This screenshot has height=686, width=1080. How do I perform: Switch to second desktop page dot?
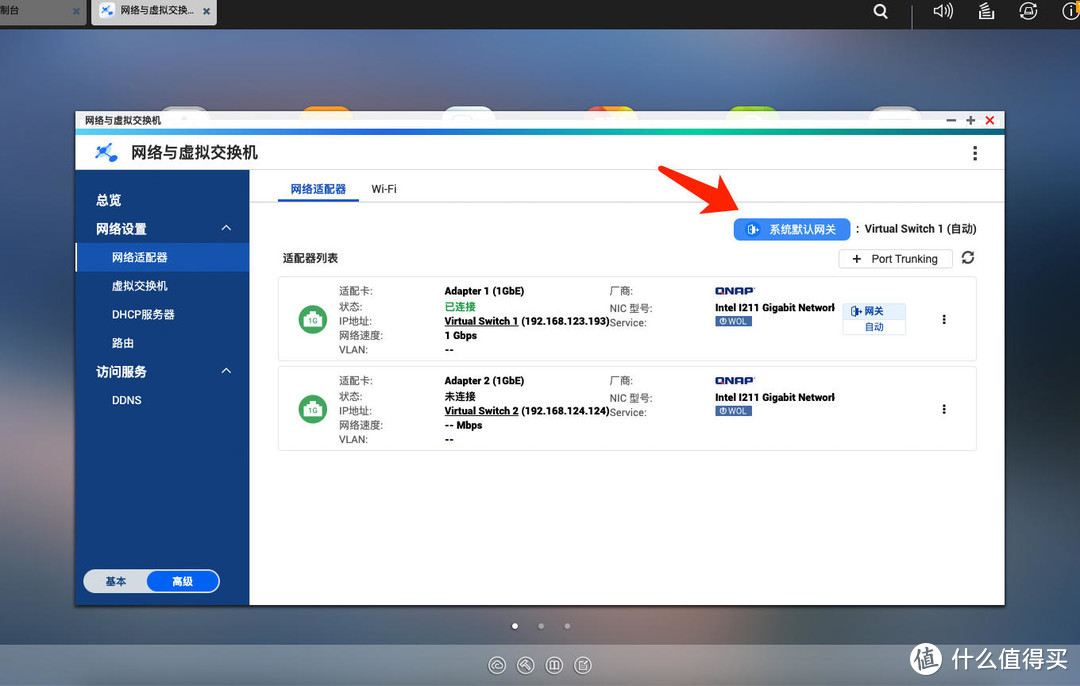541,626
